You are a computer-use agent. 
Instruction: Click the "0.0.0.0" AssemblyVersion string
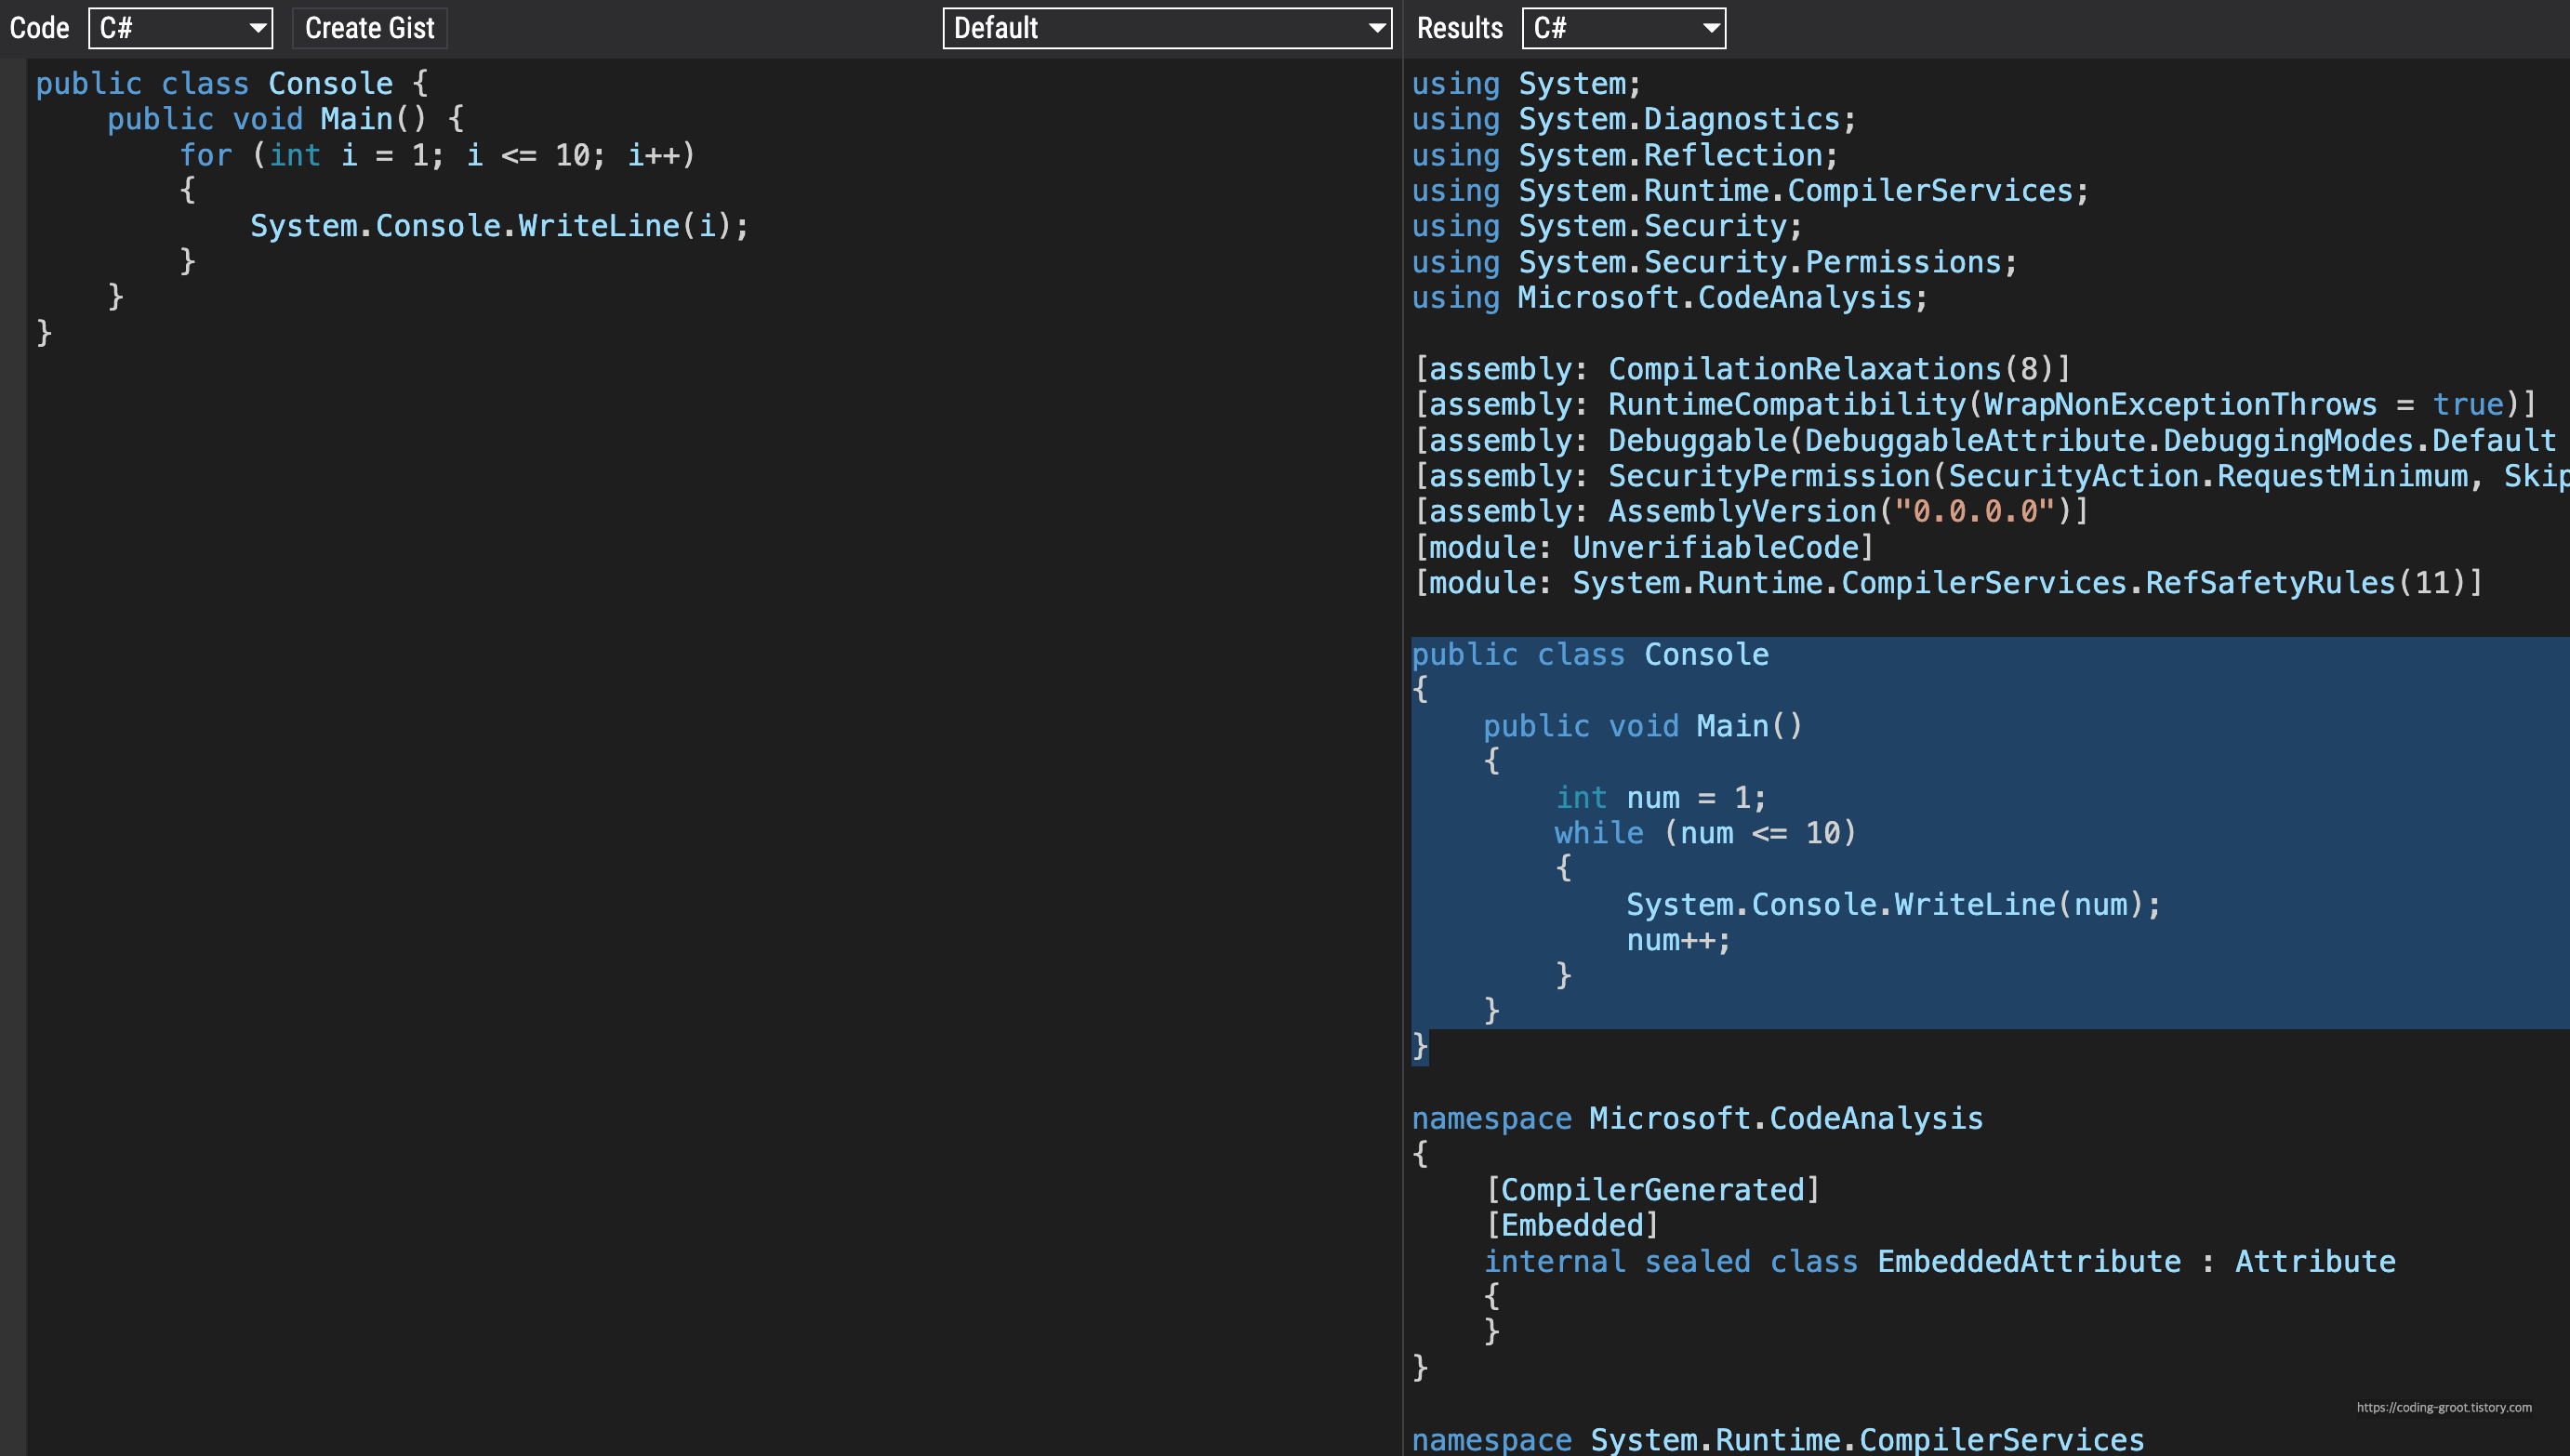(1974, 512)
